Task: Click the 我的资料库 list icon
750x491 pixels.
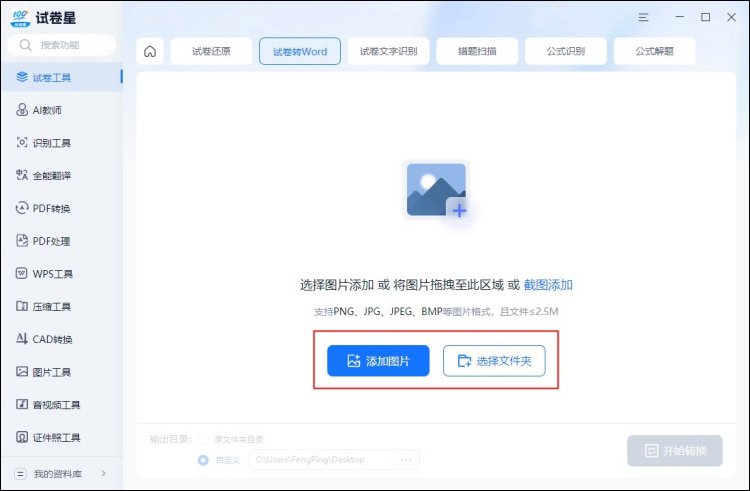Action: click(x=21, y=474)
